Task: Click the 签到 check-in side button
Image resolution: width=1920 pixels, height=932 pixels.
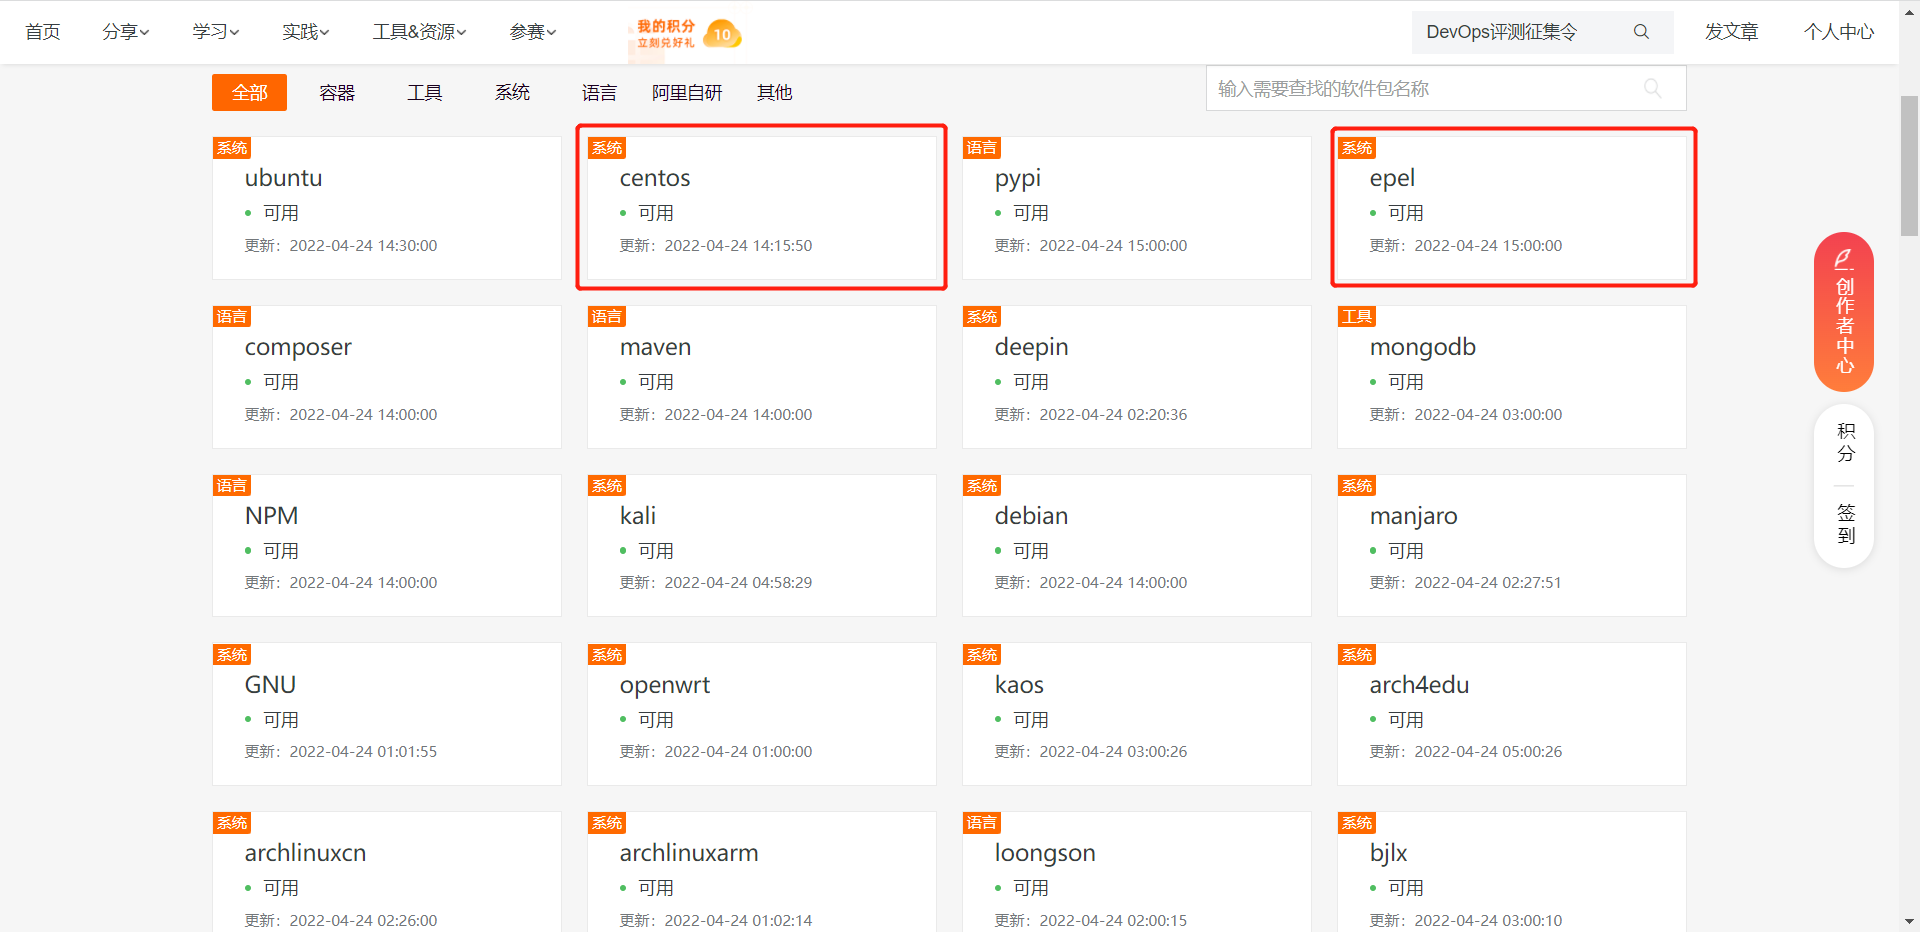Action: pyautogui.click(x=1846, y=524)
